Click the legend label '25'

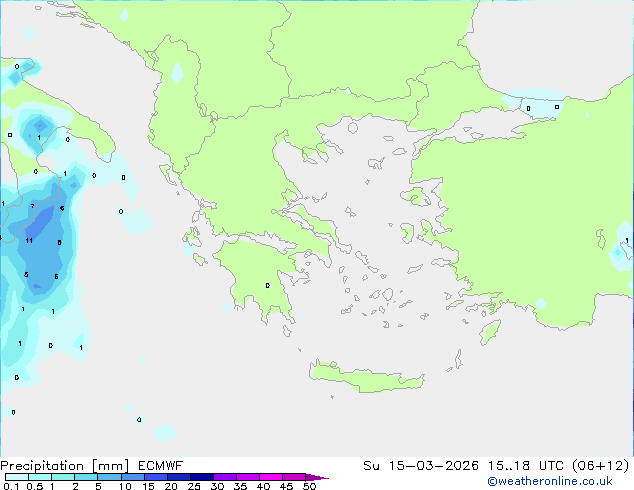[x=194, y=486]
